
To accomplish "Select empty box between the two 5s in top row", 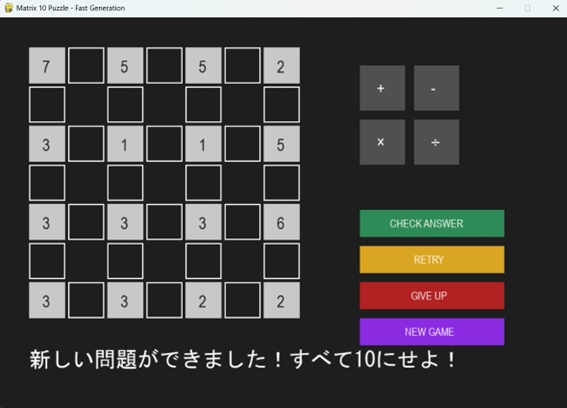I will click(164, 65).
